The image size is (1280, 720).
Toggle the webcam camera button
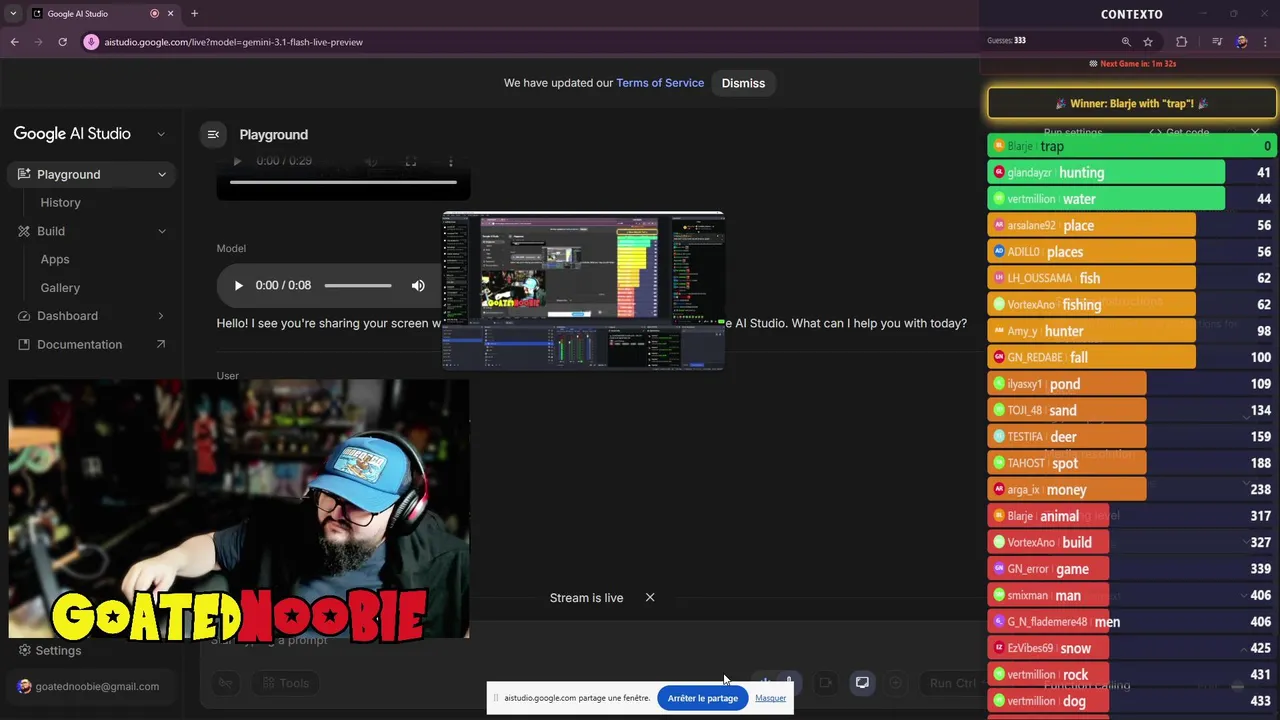825,683
